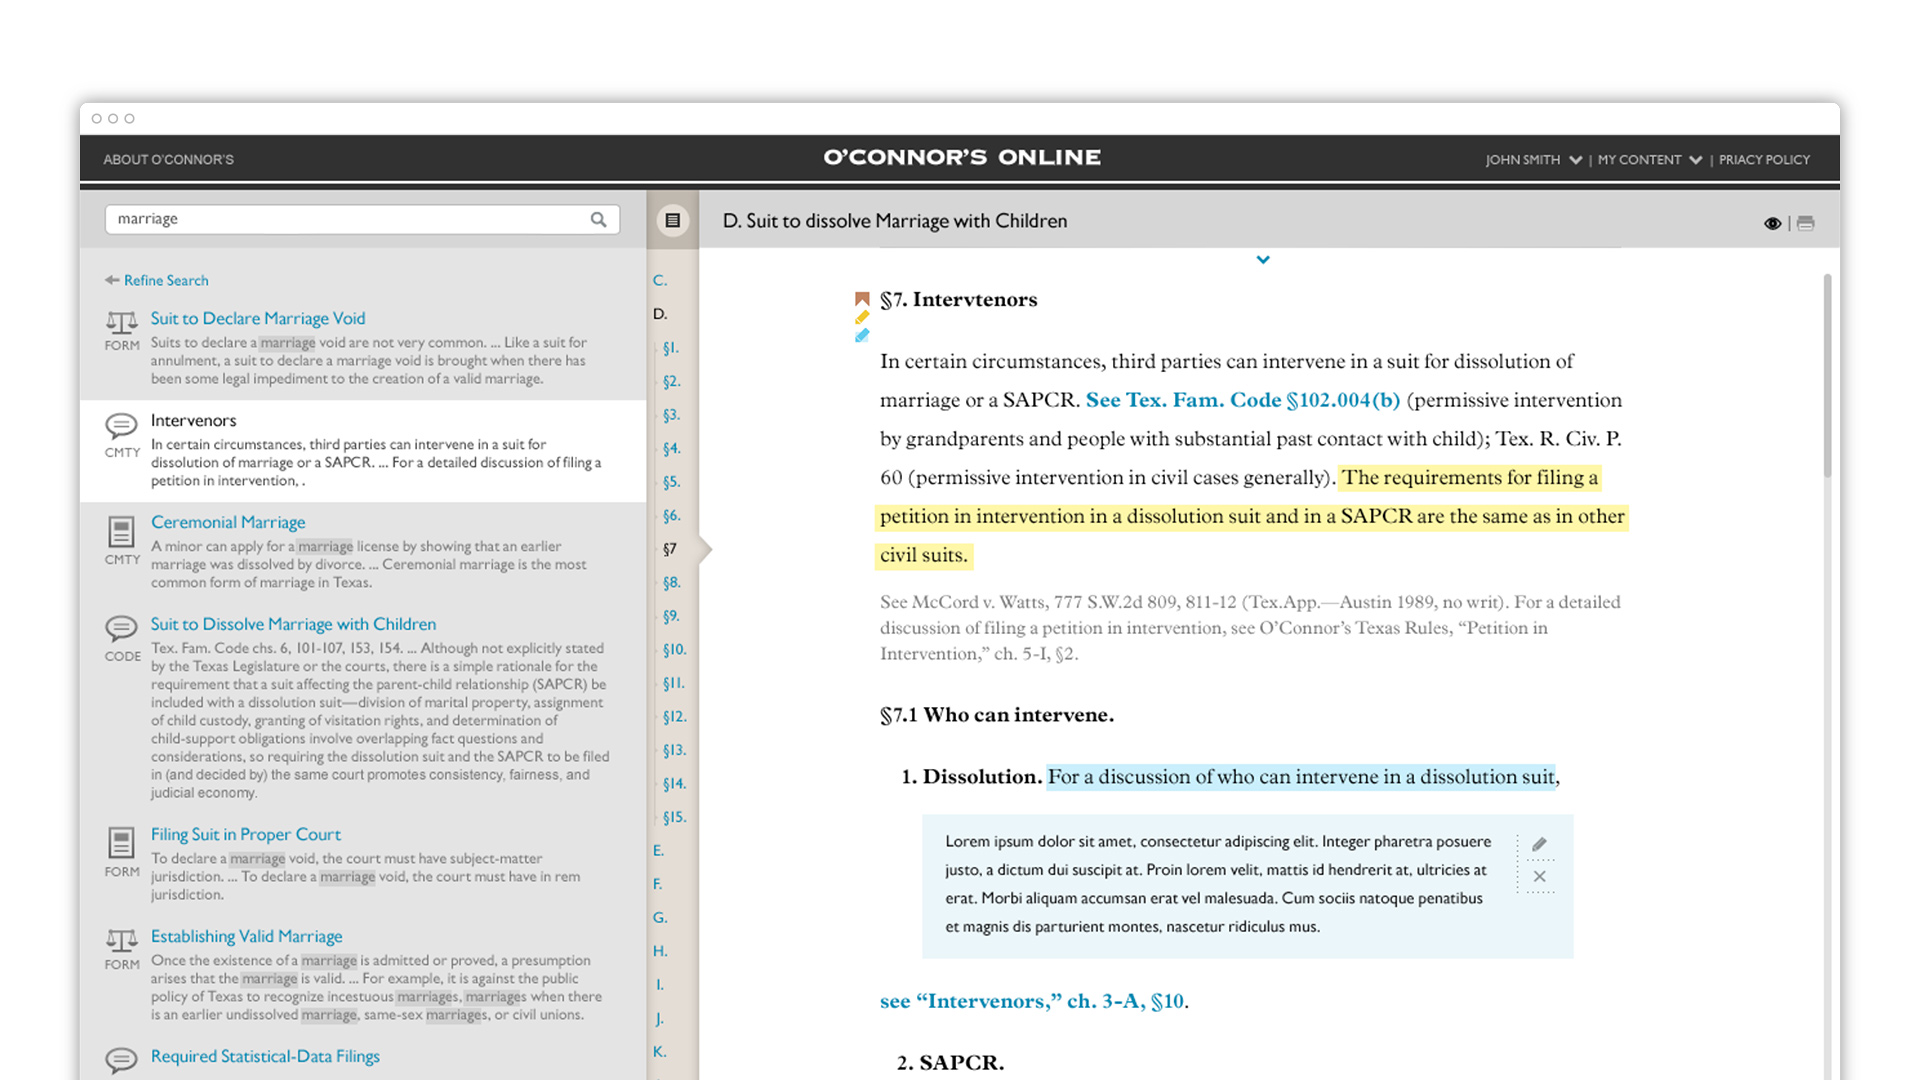Open About O'Connor's menu item
1920x1080 pixels.
click(x=168, y=160)
